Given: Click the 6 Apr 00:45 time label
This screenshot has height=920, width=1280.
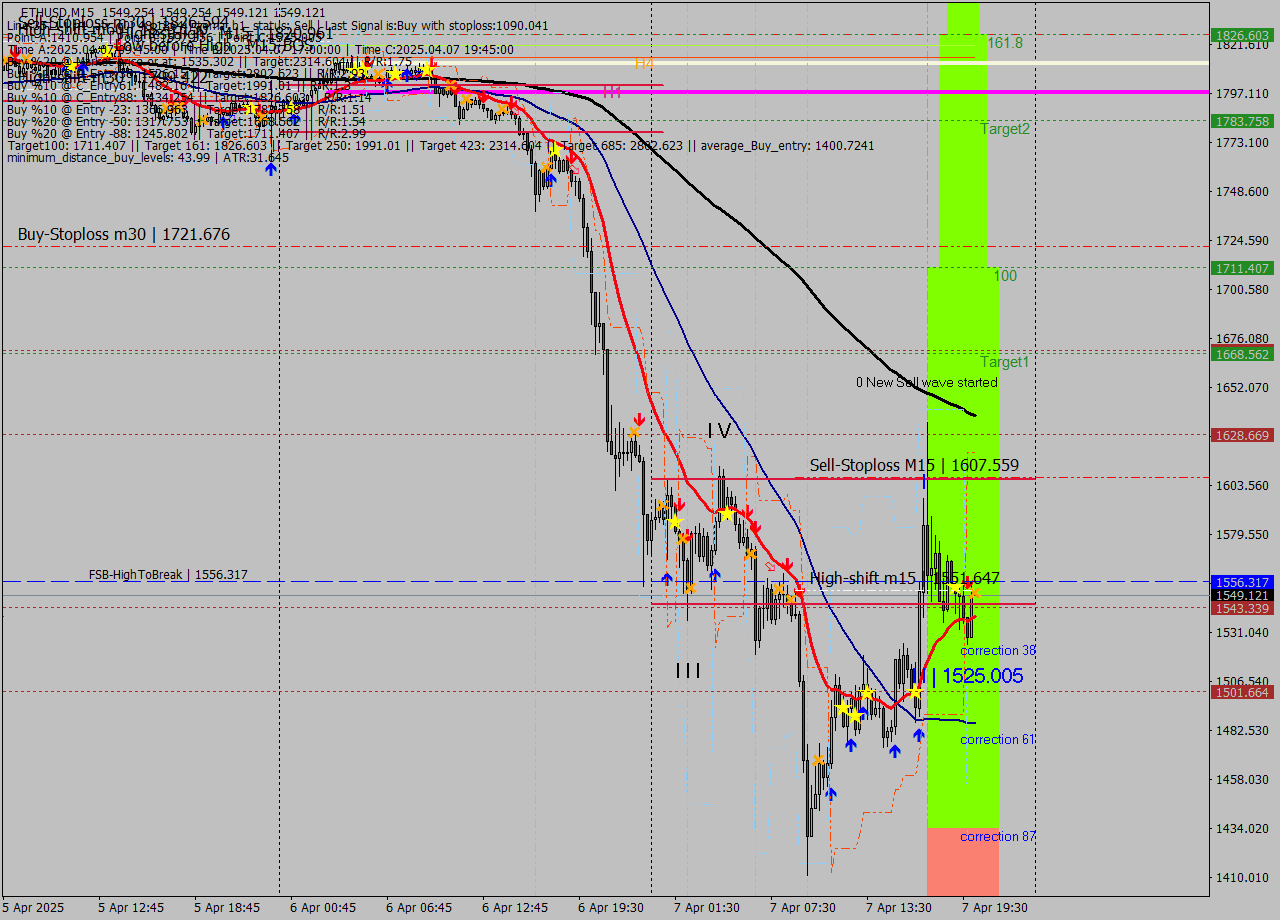Looking at the screenshot, I should pyautogui.click(x=323, y=908).
